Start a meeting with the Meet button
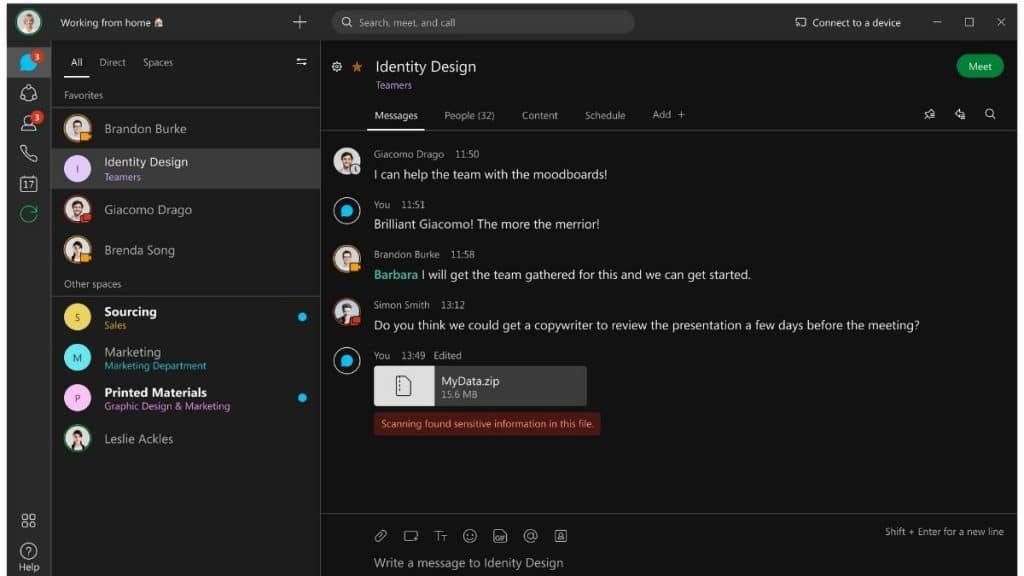Viewport: 1024px width, 576px height. tap(979, 65)
